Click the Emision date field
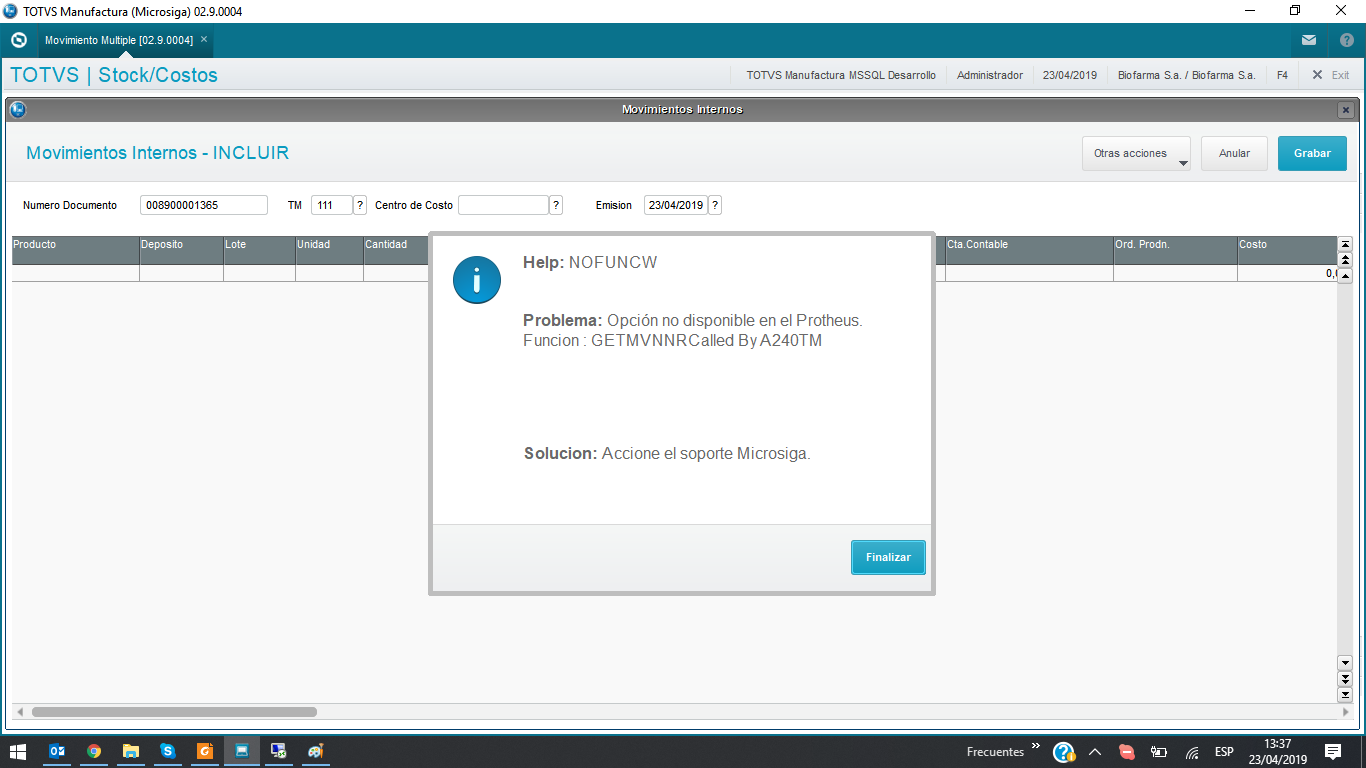 coord(676,205)
